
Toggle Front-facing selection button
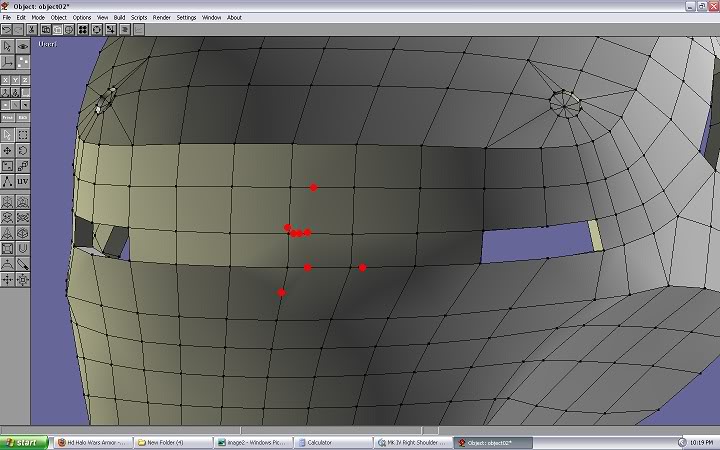click(8, 118)
